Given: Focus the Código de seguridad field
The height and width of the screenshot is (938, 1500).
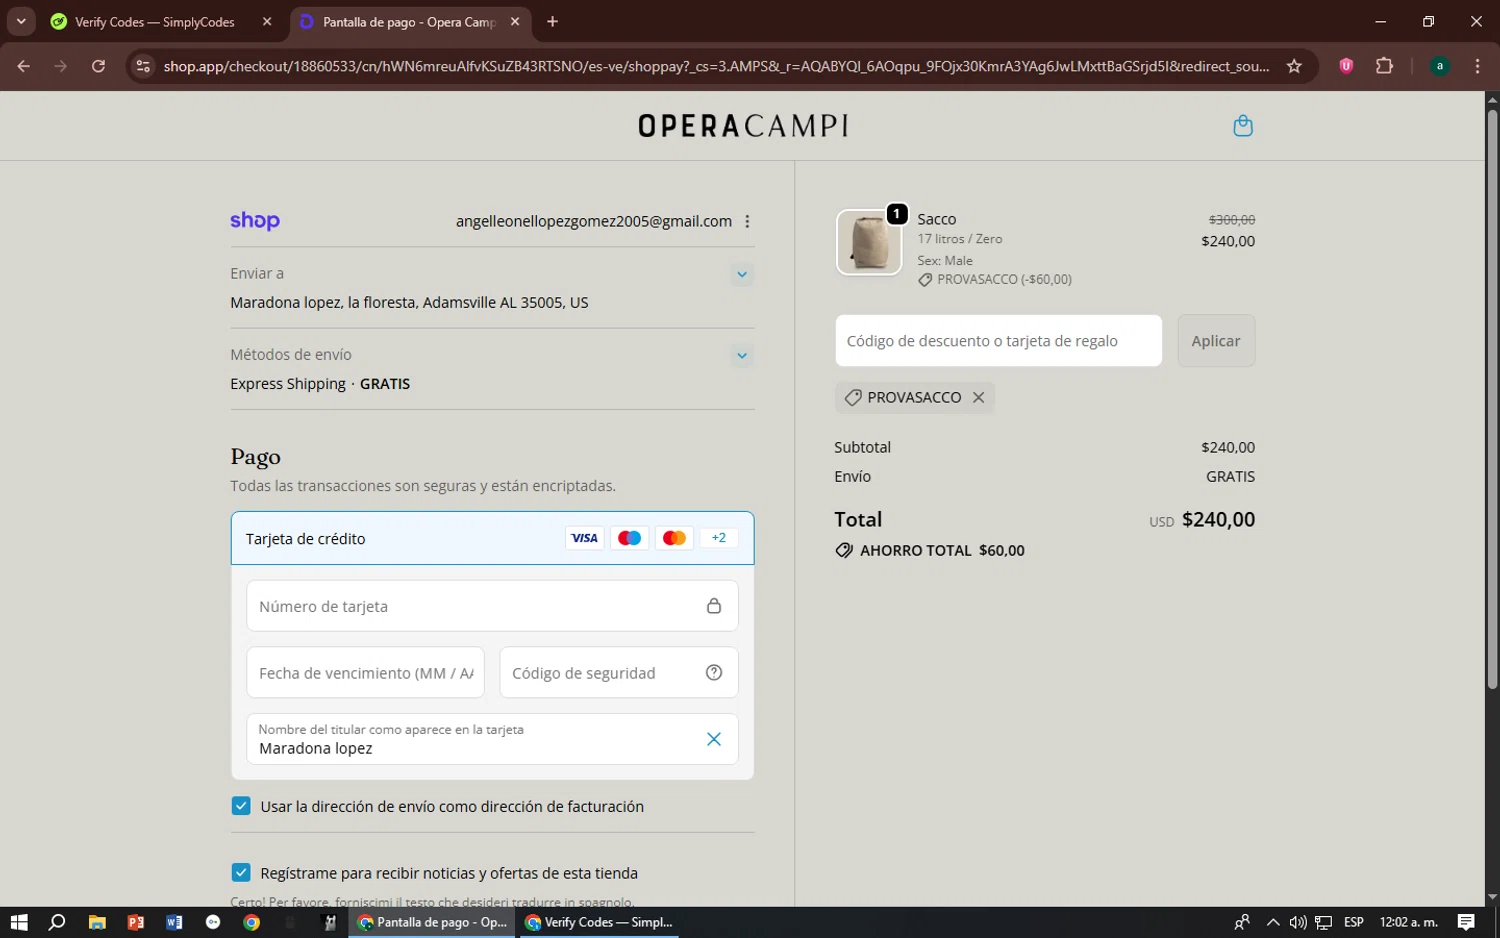Looking at the screenshot, I should tap(619, 673).
